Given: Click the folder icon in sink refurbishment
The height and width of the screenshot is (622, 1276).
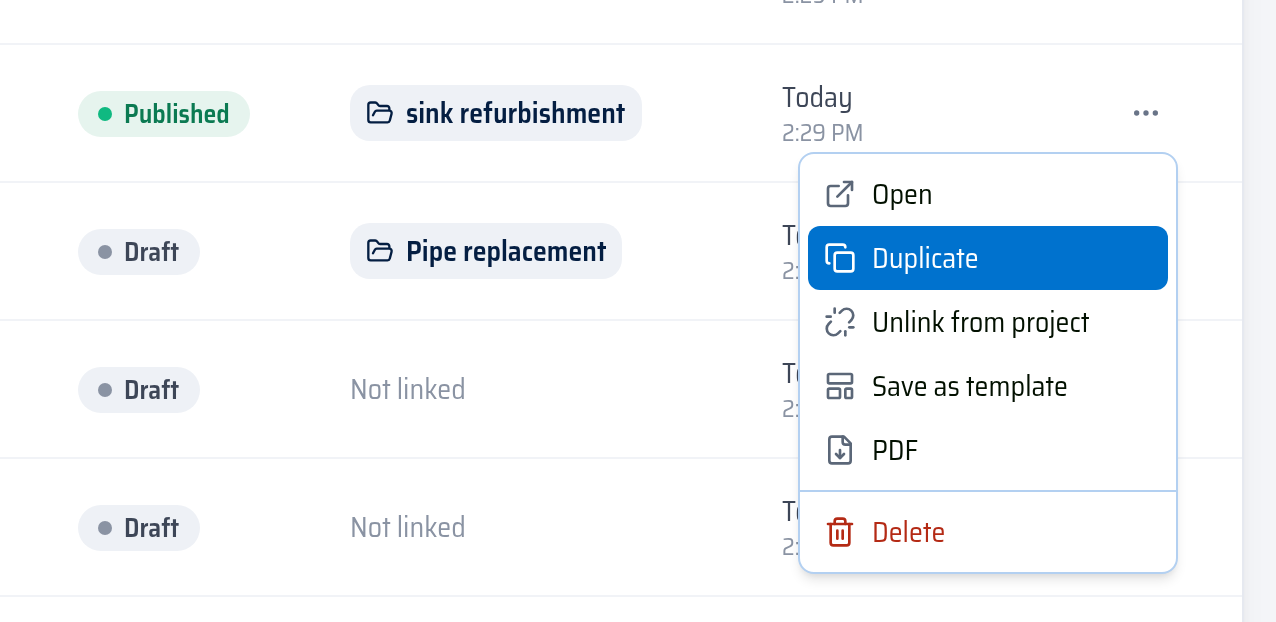Looking at the screenshot, I should click(380, 113).
